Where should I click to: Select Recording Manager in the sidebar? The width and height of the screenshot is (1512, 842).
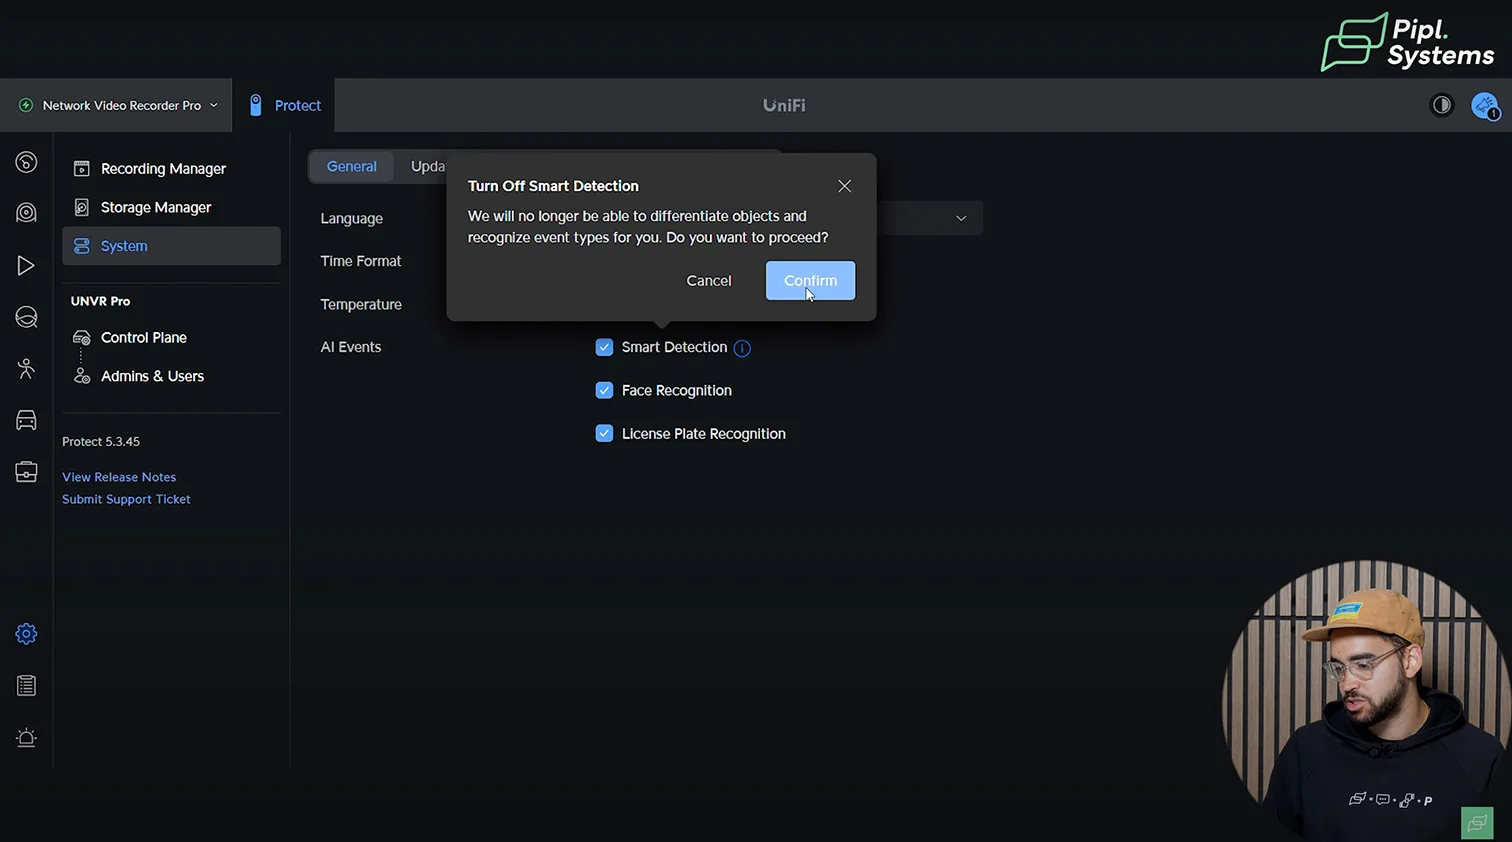click(x=163, y=169)
